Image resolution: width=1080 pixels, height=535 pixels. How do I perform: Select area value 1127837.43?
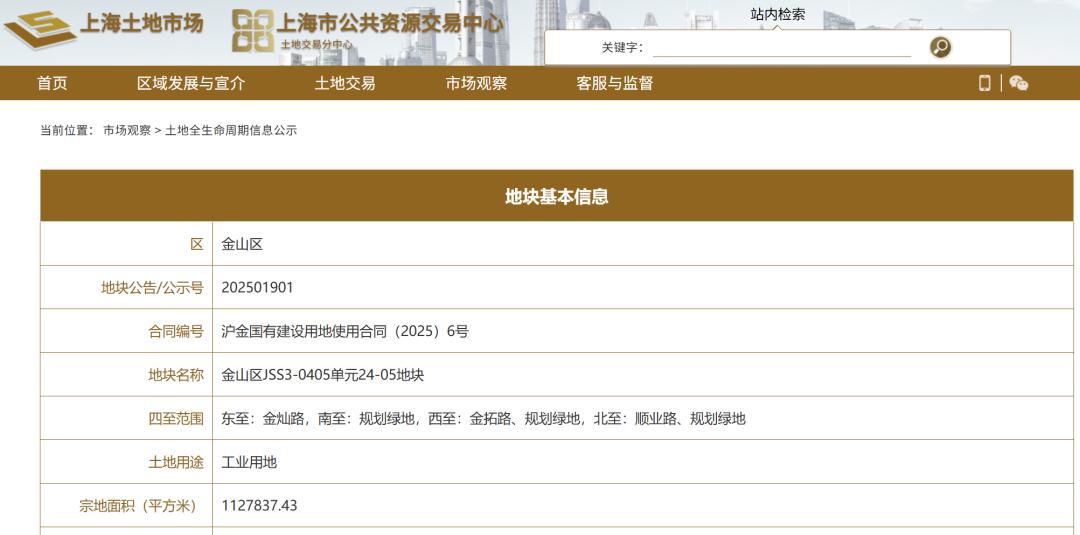259,505
